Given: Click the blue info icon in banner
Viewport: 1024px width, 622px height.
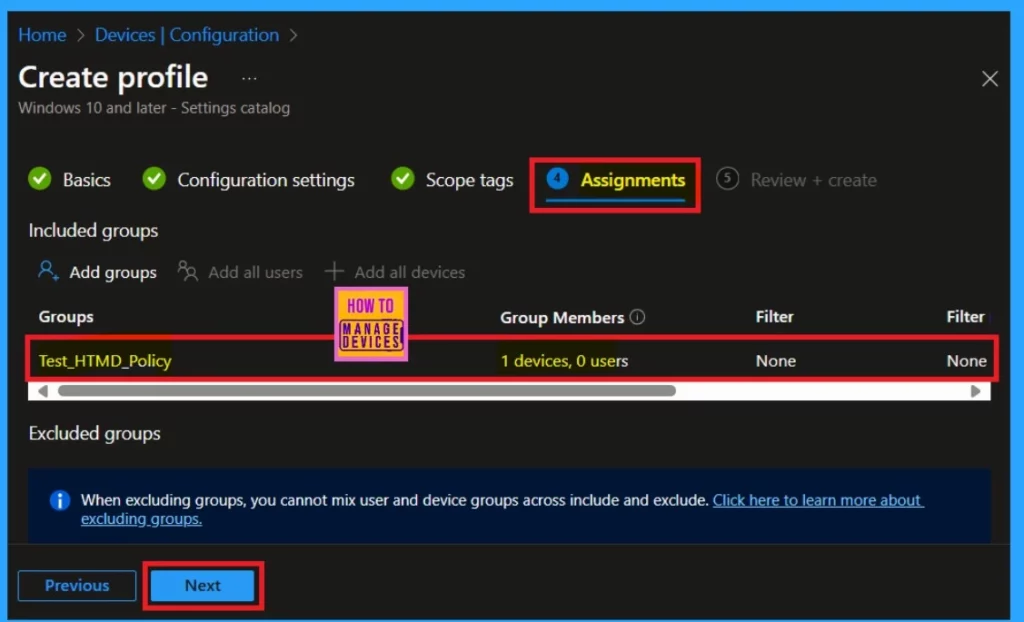Looking at the screenshot, I should coord(59,500).
